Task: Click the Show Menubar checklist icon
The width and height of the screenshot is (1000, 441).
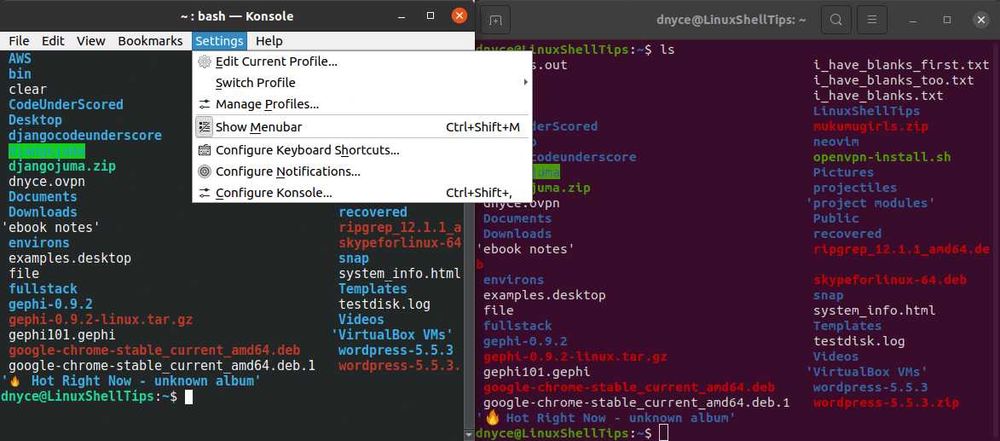Action: point(204,127)
